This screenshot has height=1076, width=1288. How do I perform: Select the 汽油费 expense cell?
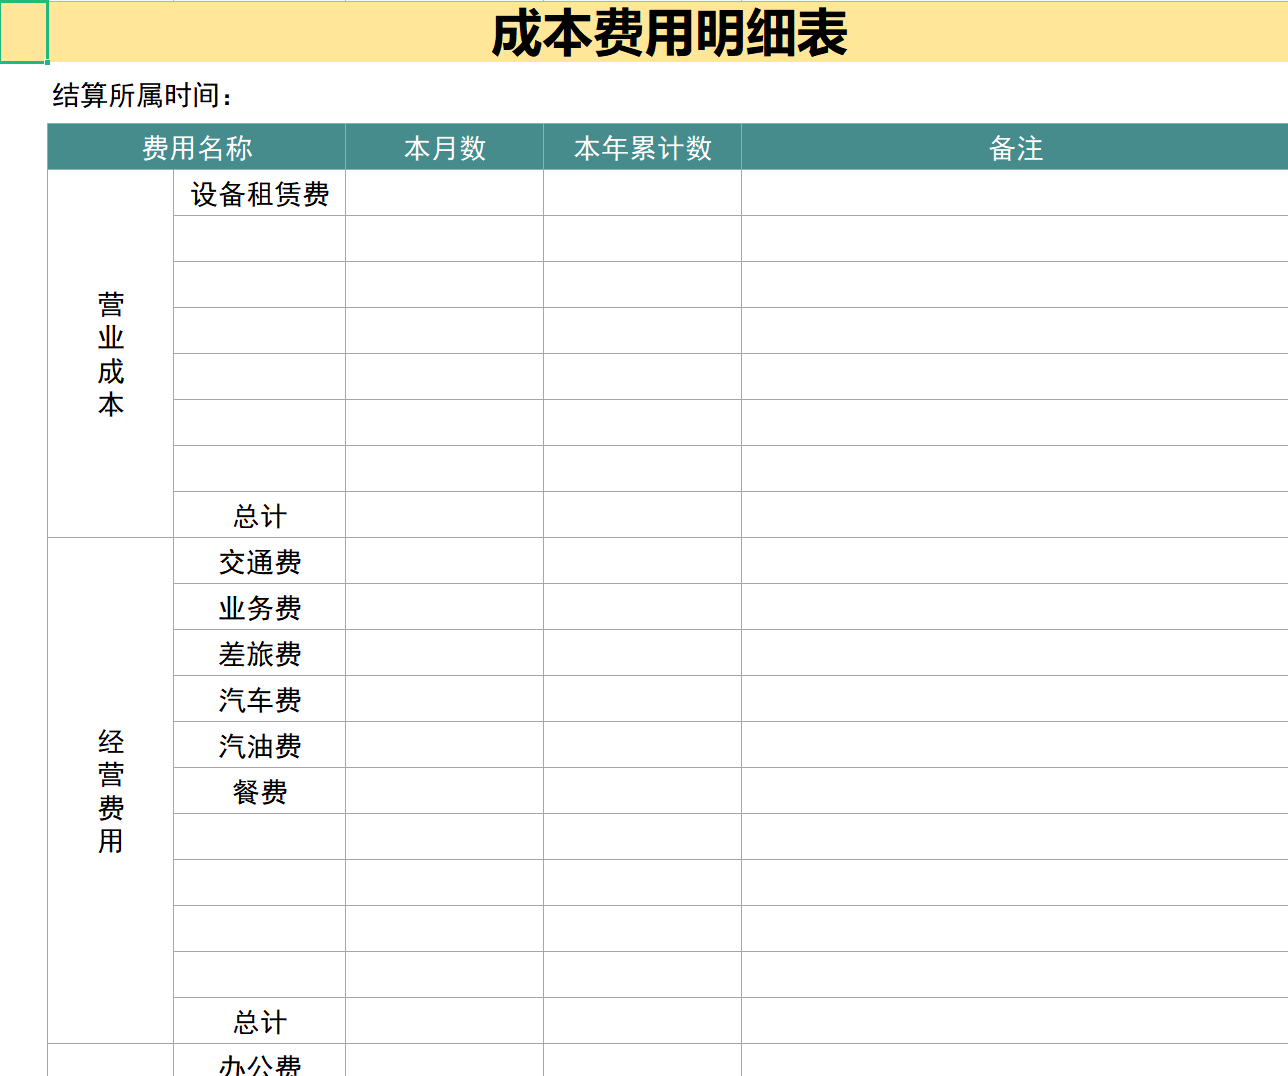coord(258,745)
